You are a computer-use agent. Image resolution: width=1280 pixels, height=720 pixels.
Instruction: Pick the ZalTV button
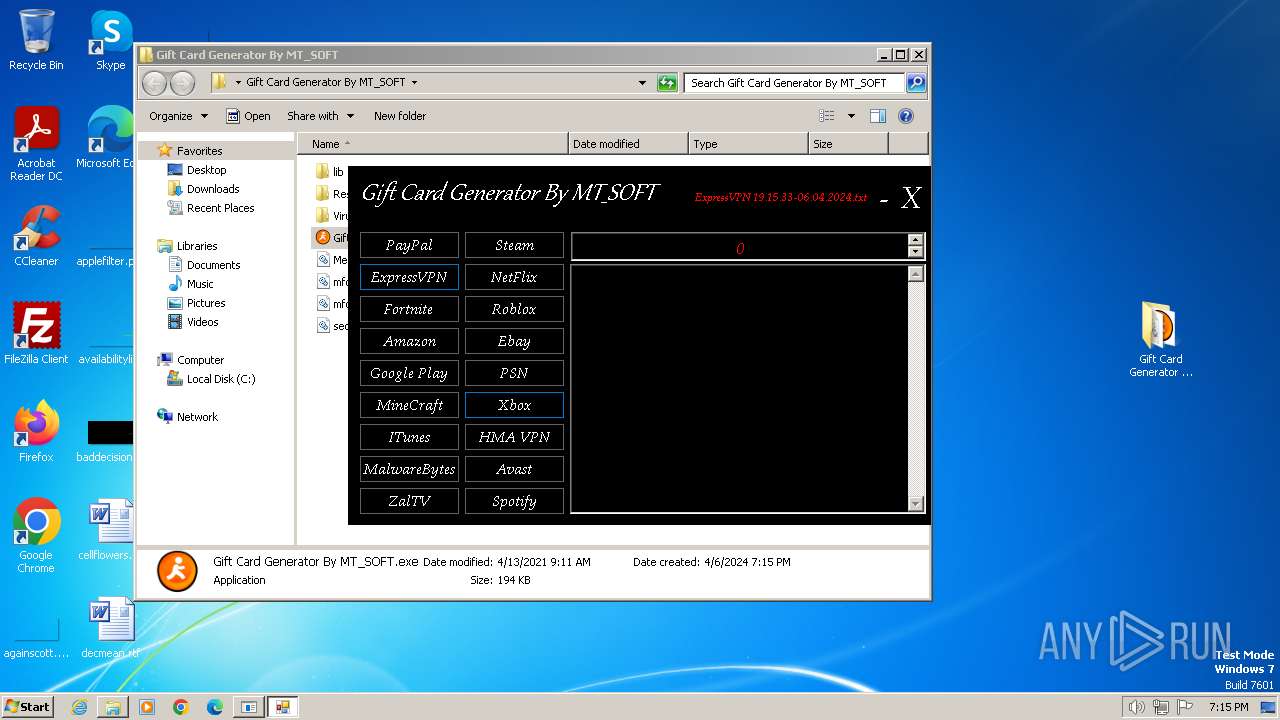tap(409, 501)
